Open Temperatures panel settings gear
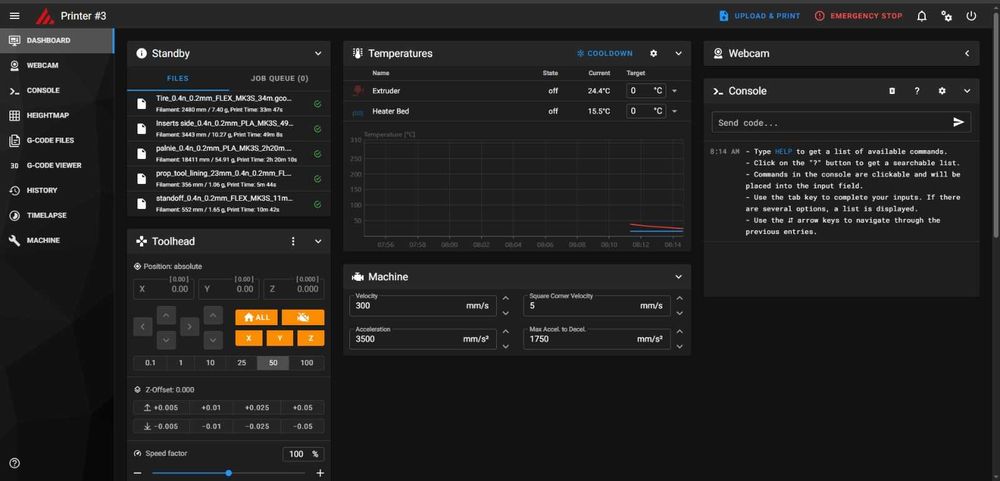 pyautogui.click(x=654, y=54)
